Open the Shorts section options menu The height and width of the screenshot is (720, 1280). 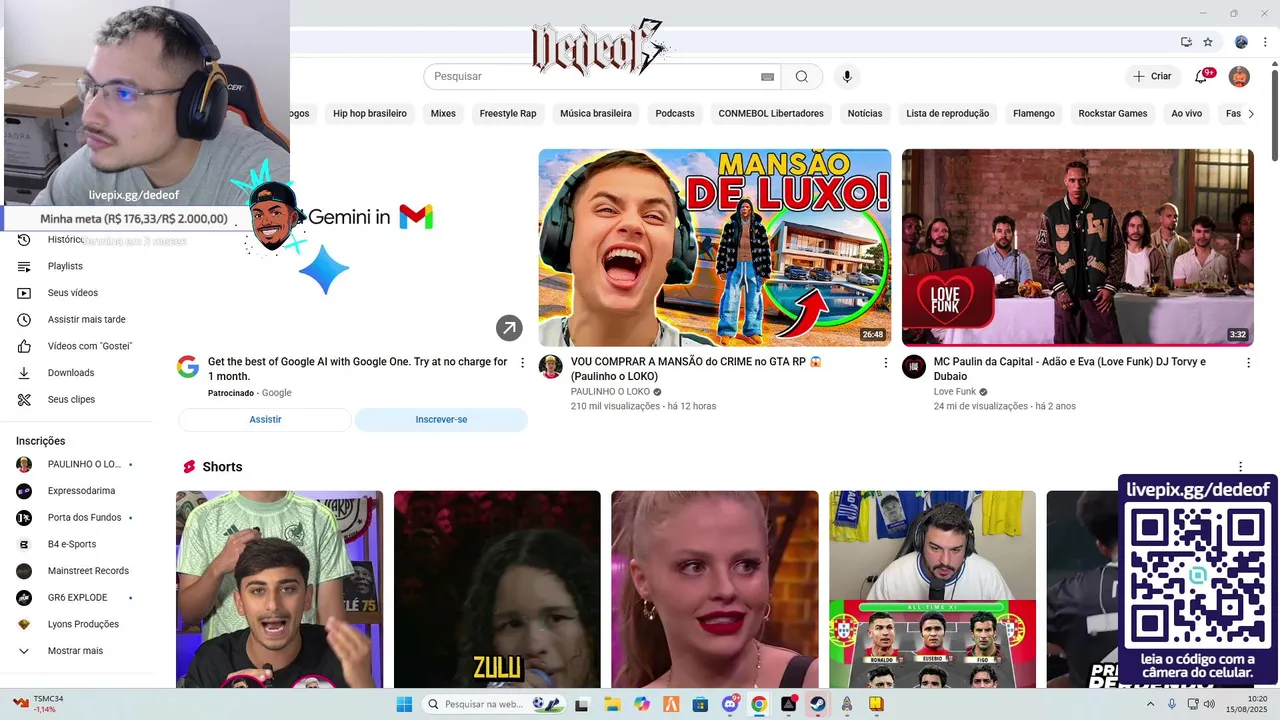pos(1240,467)
